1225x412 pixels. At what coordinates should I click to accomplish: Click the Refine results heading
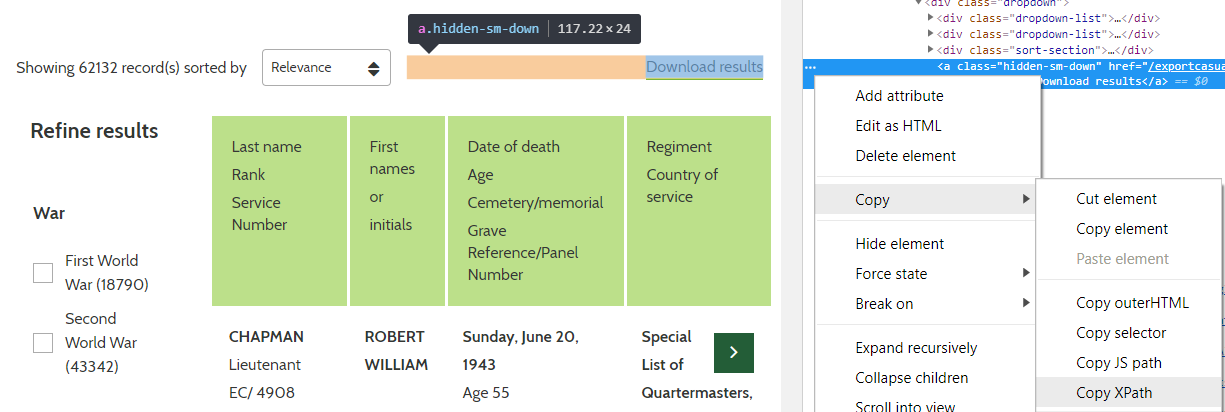point(94,131)
